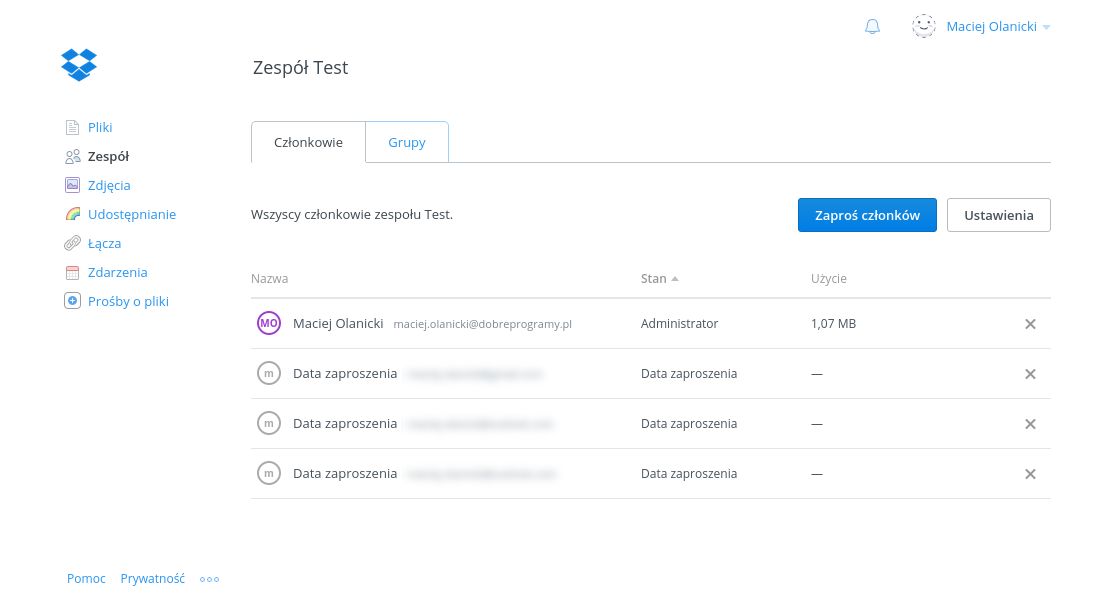1112x599 pixels.
Task: Open team Ustawienia settings button
Action: point(998,215)
